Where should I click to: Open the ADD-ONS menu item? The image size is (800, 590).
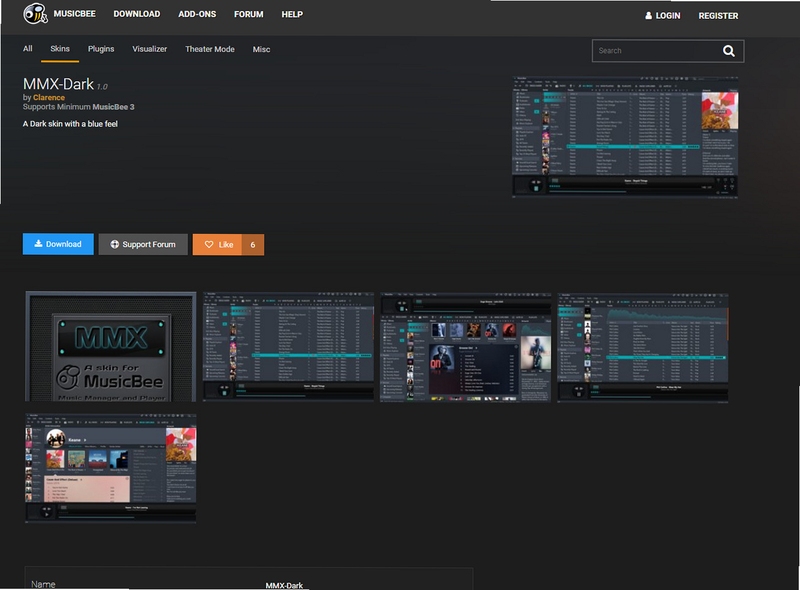(197, 14)
